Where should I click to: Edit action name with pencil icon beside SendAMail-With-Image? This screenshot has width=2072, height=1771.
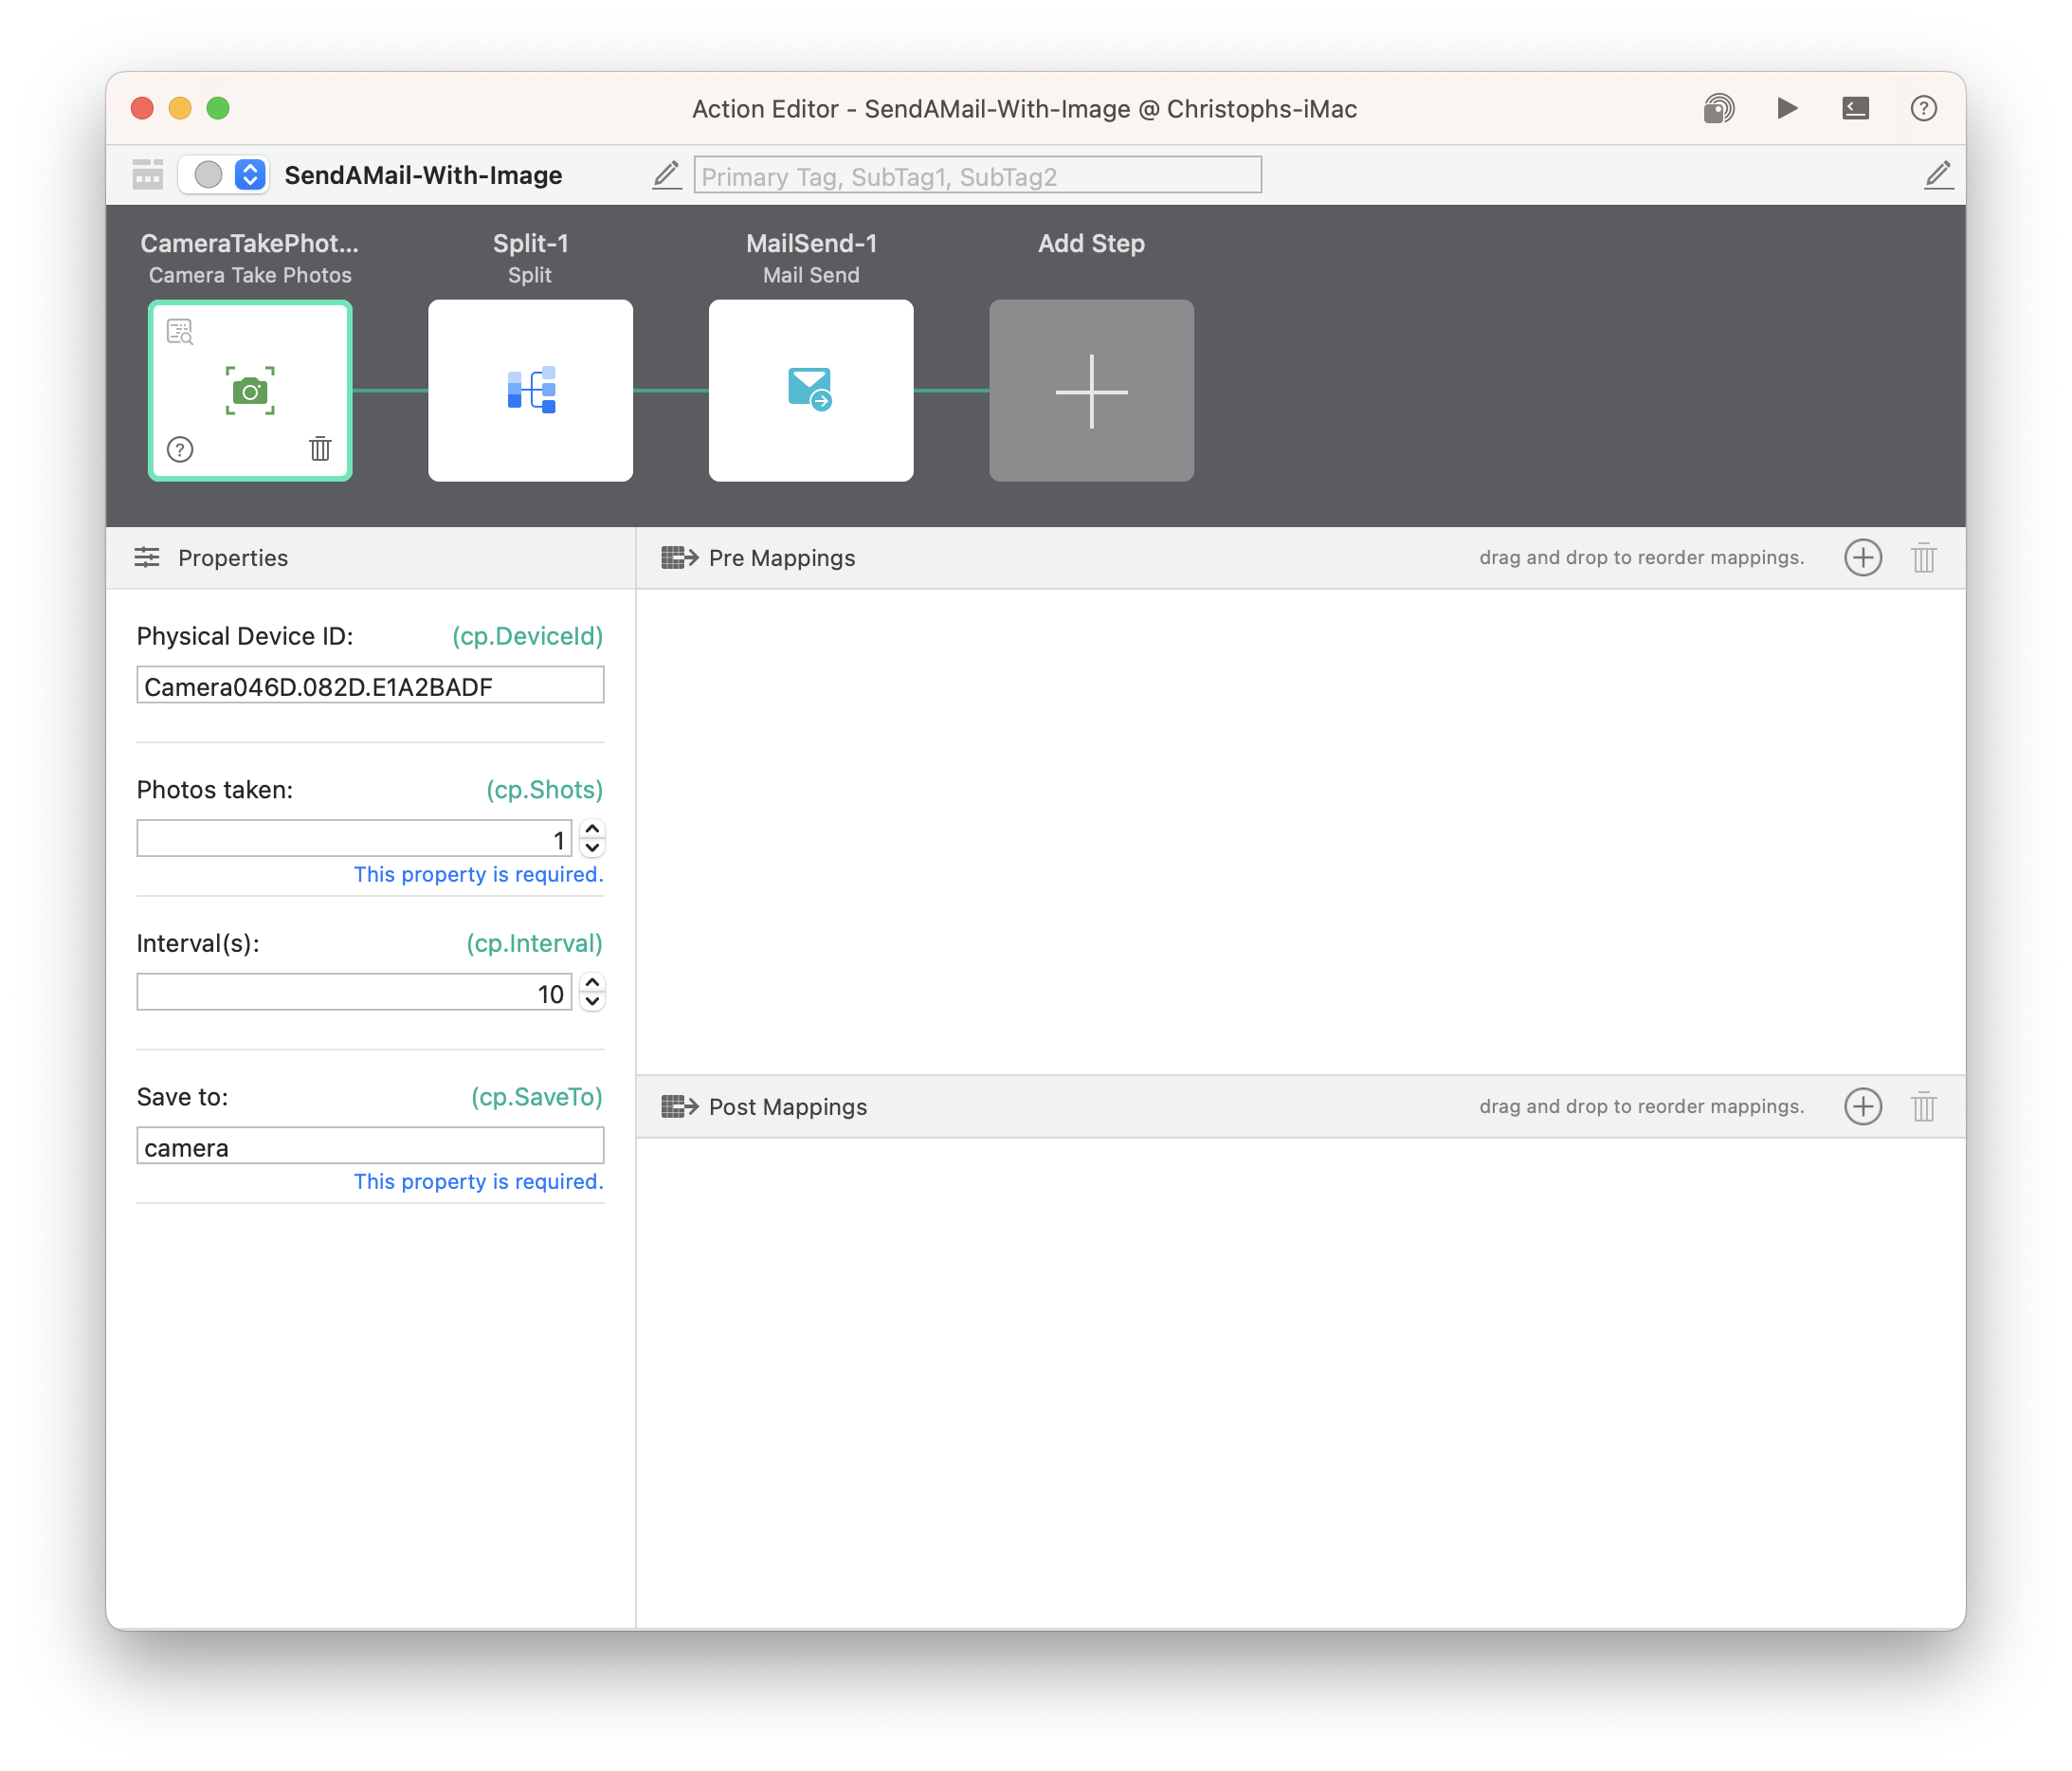(666, 175)
